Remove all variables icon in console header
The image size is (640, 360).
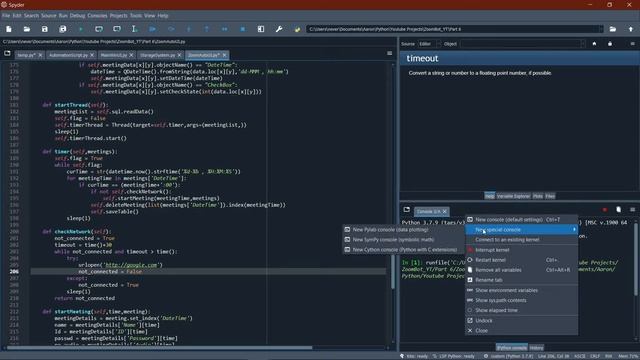tap(618, 210)
